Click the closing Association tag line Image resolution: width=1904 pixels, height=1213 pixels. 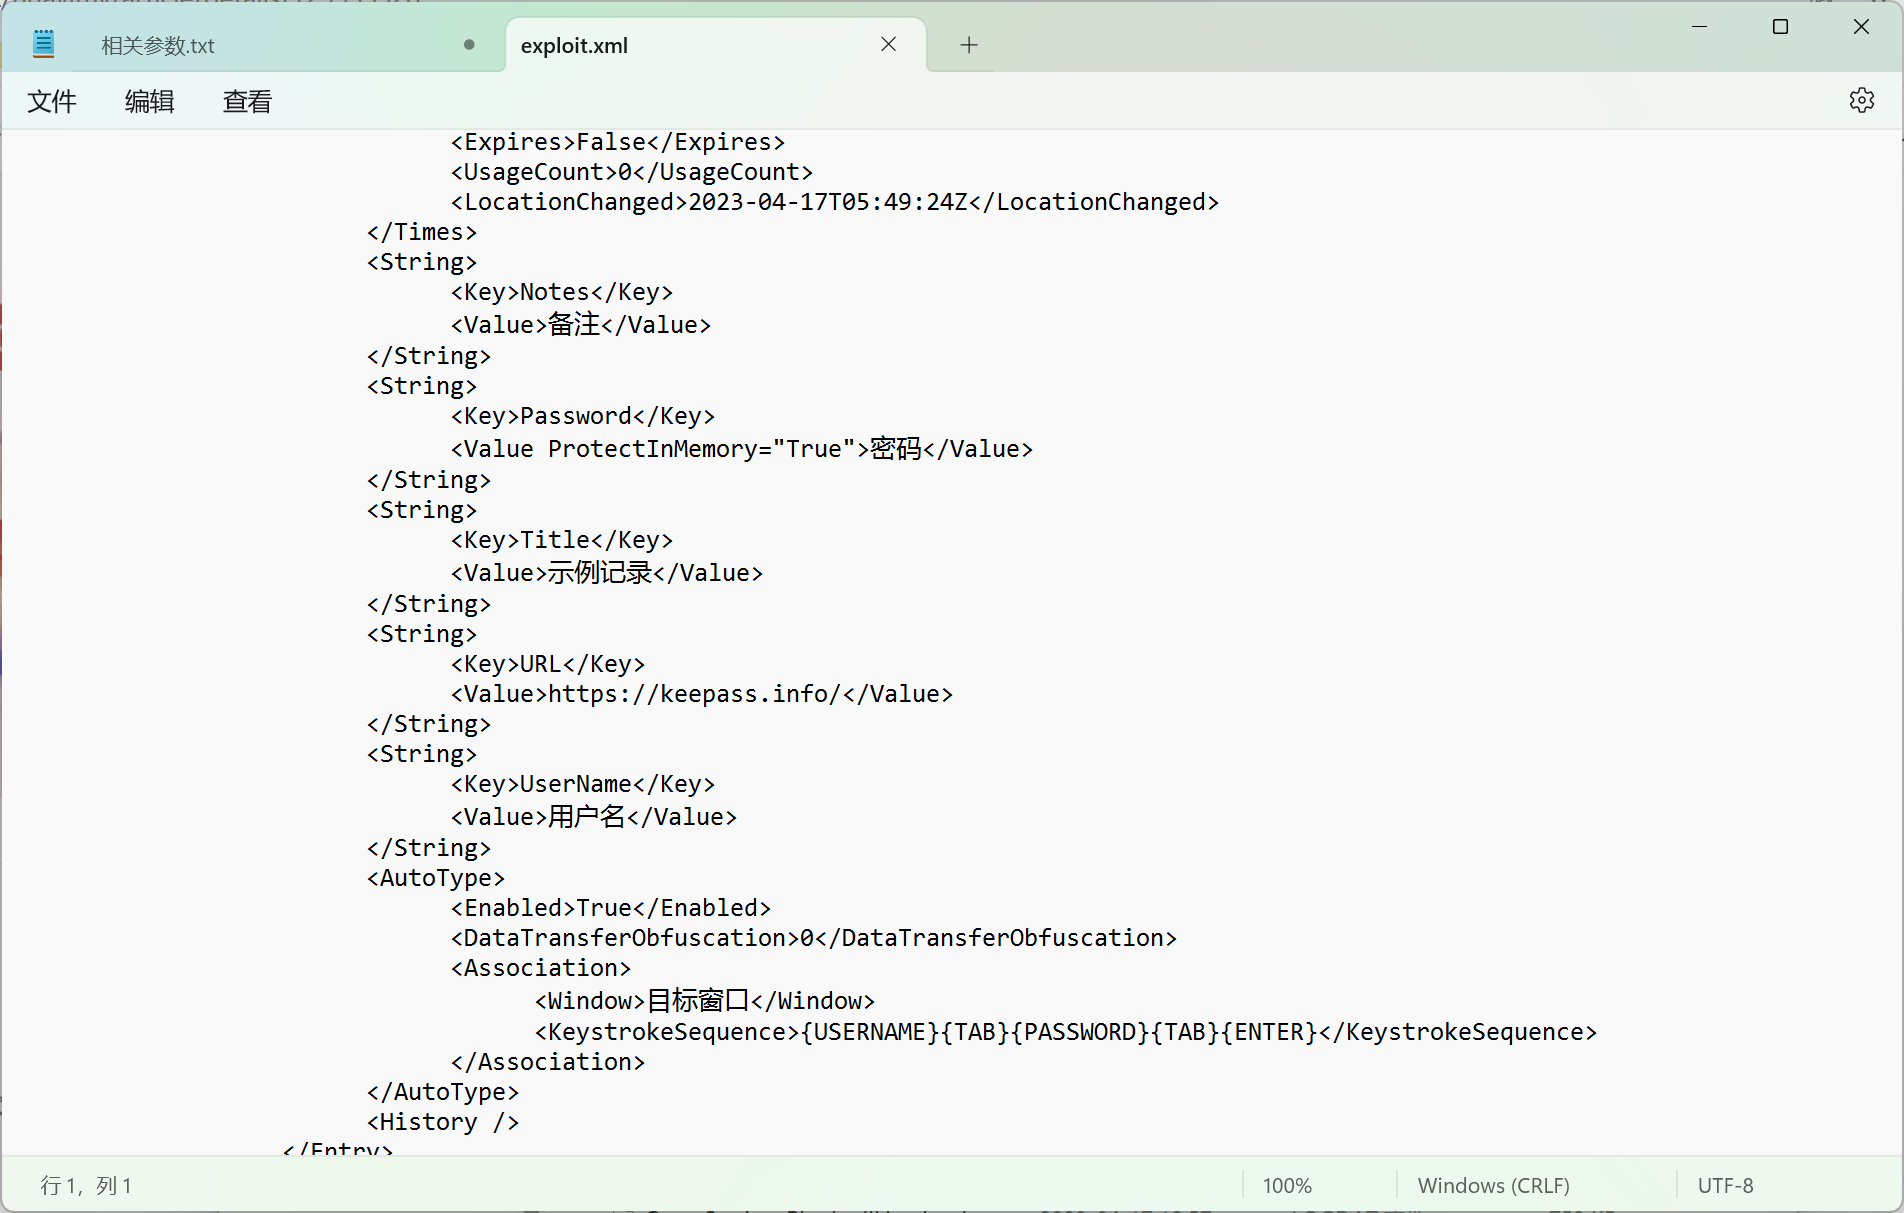tap(547, 1062)
